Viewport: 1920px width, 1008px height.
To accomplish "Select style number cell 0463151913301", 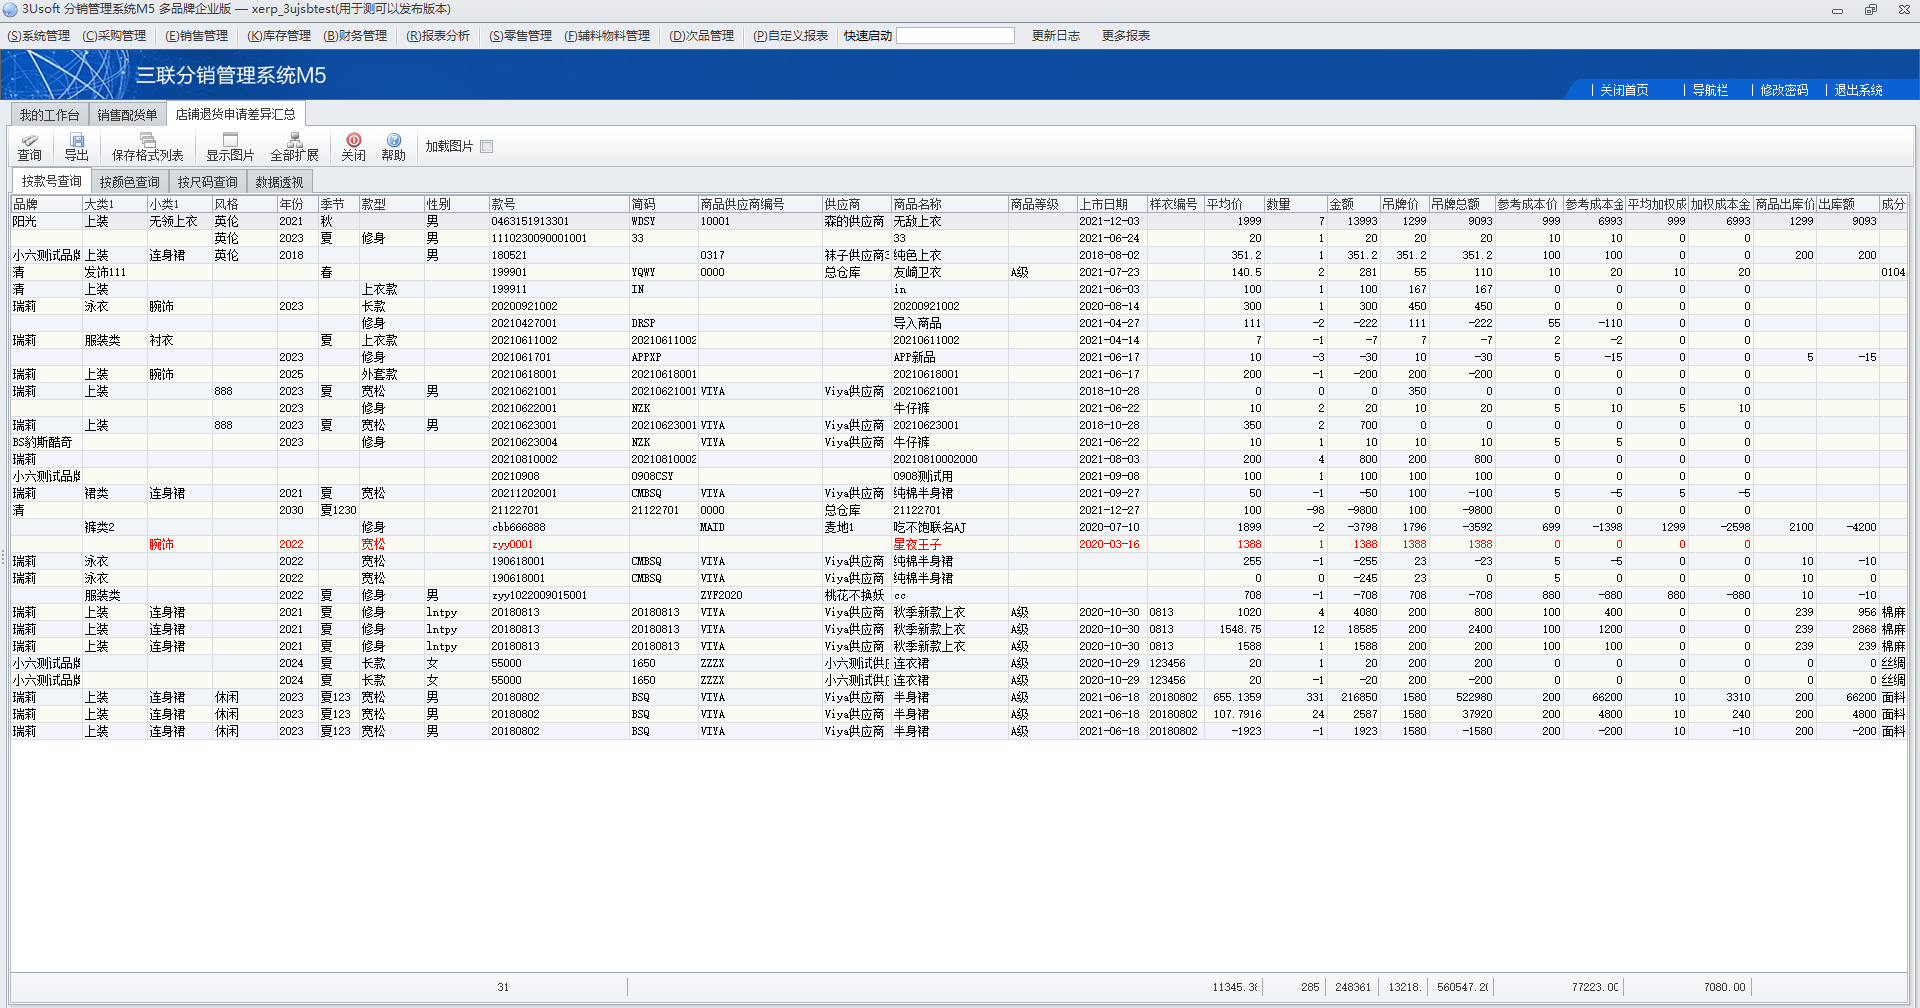I will (x=559, y=221).
